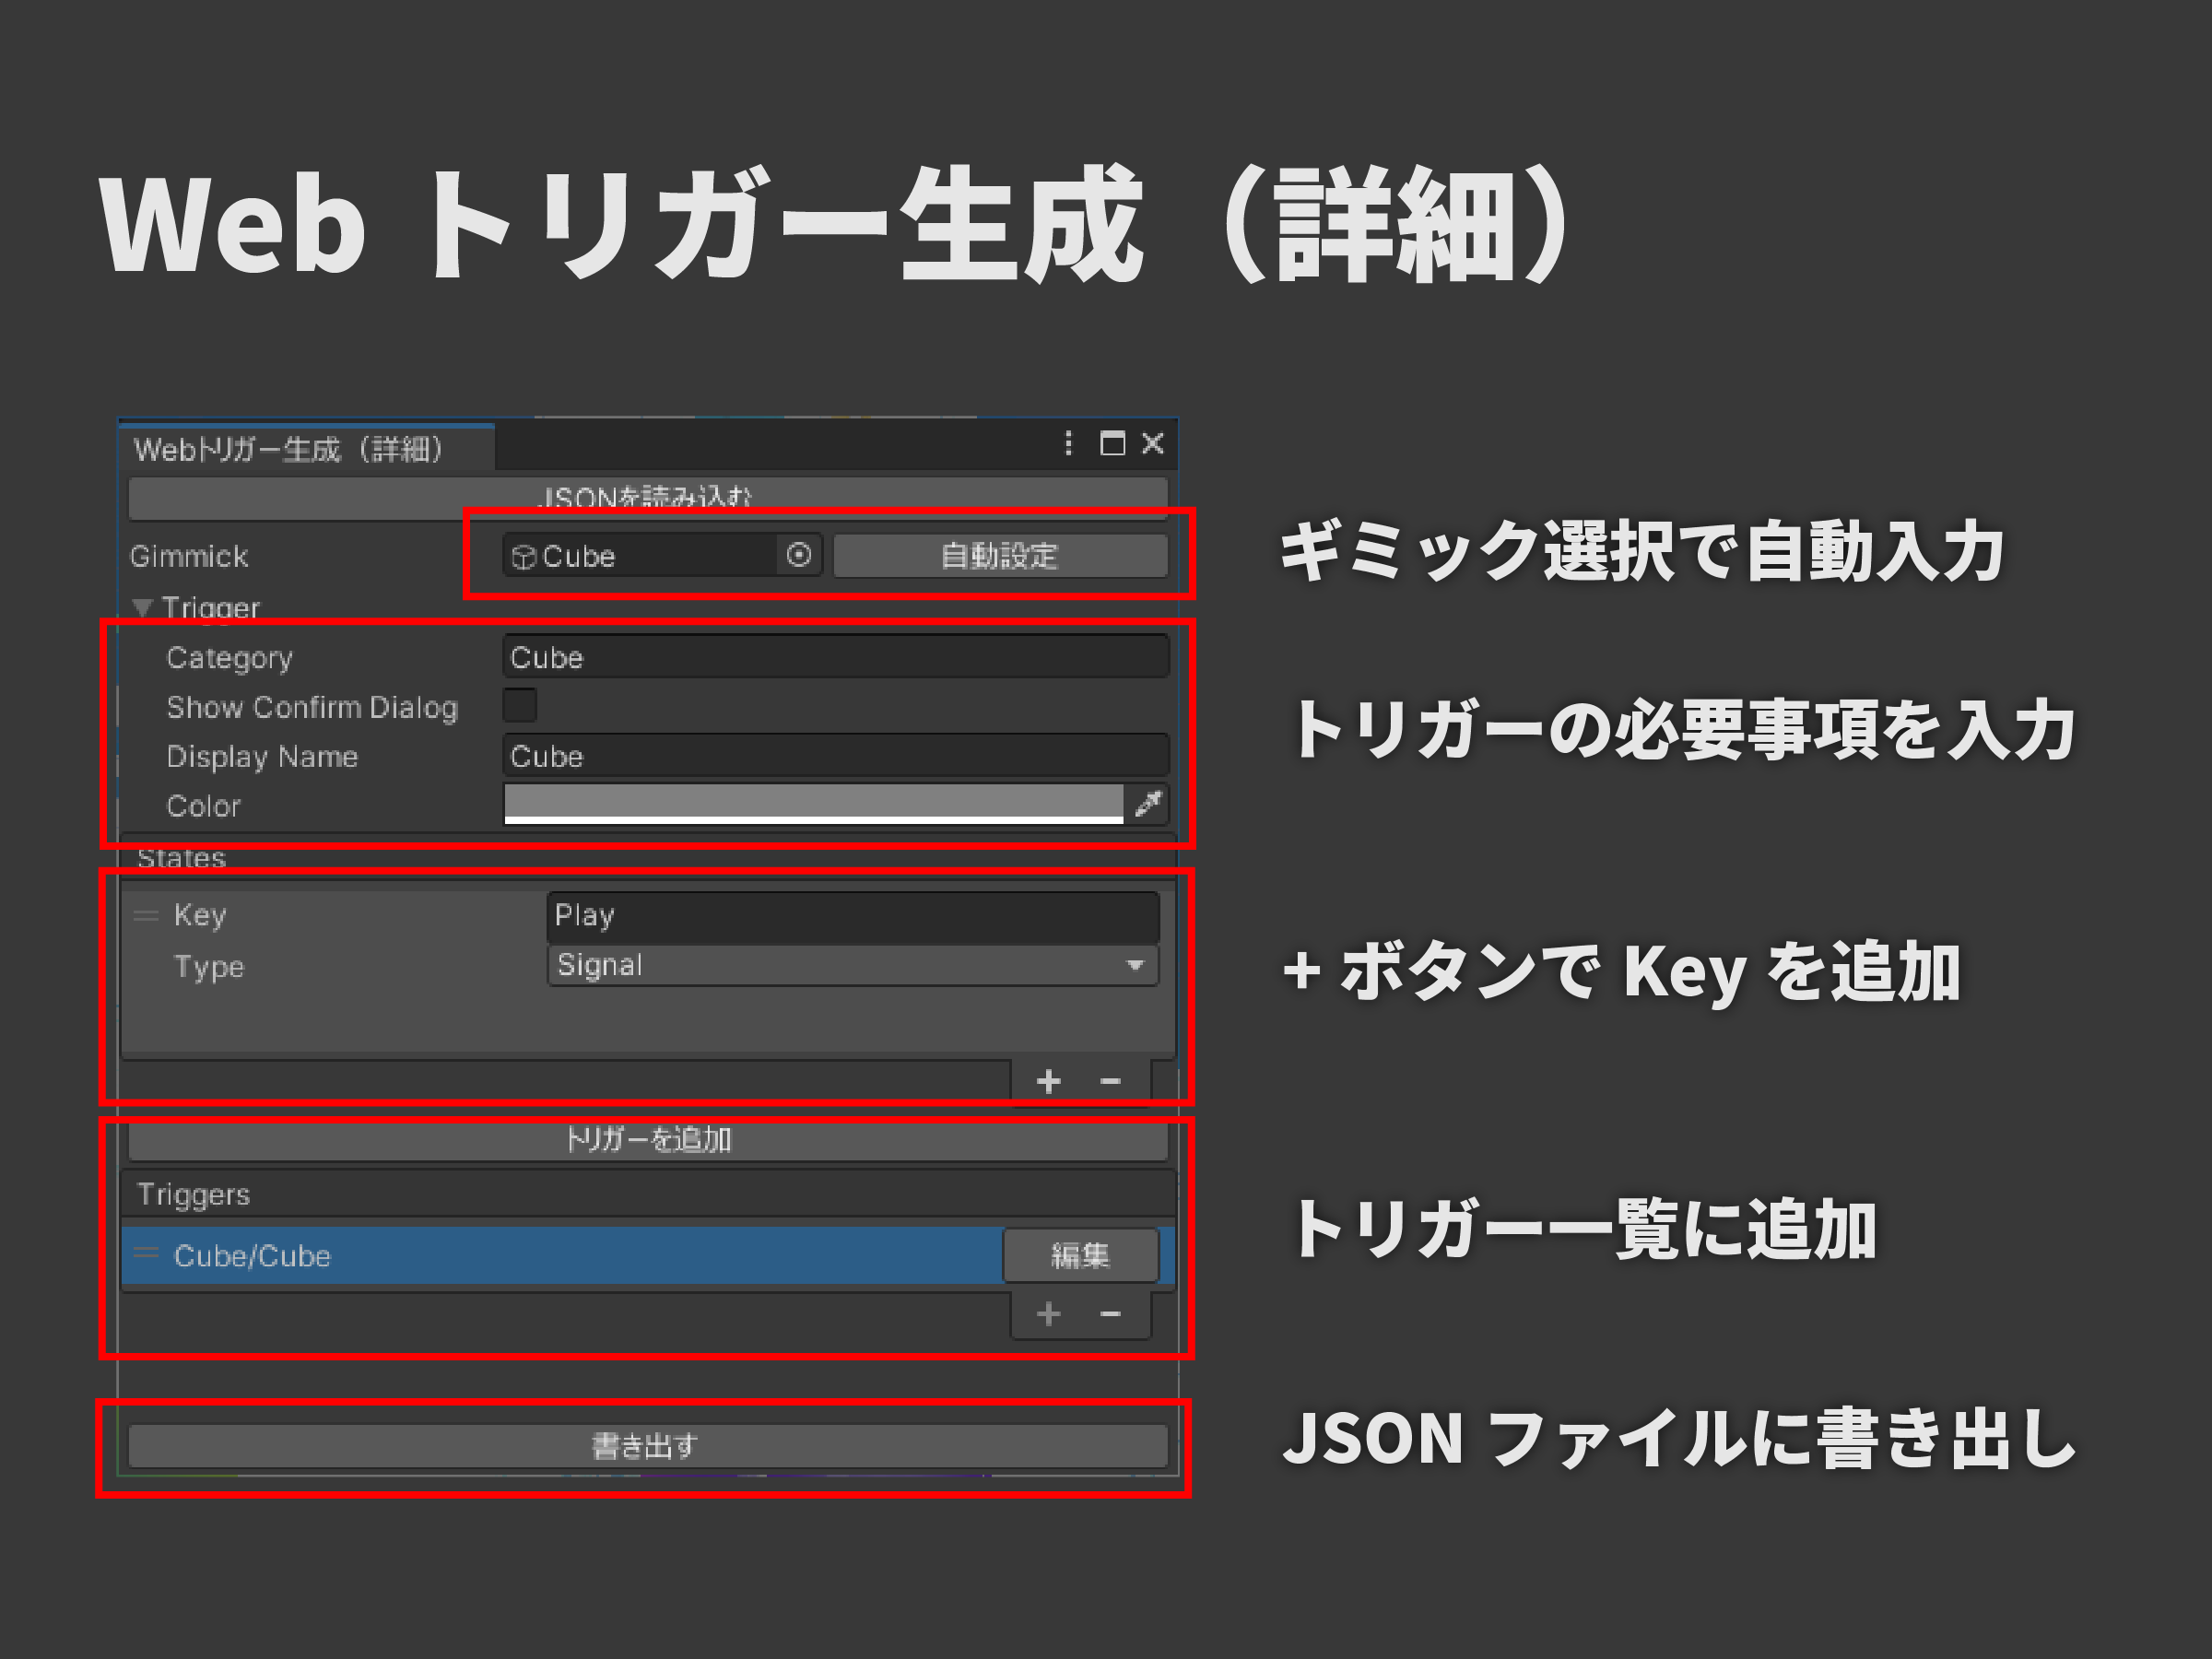Screen dimensions: 2212x1659
Task: Click the plus icon under Triggers list
Action: click(1048, 1313)
